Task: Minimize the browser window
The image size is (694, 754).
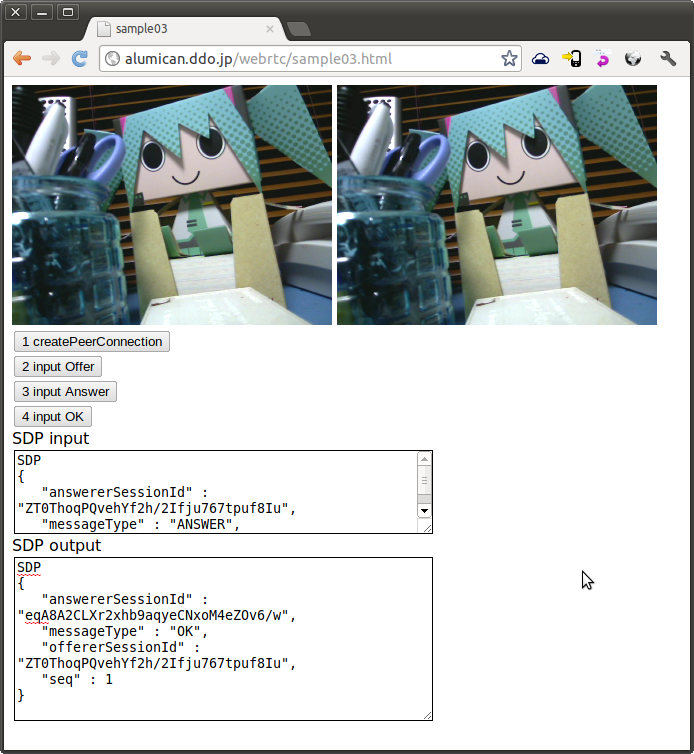Action: point(42,12)
